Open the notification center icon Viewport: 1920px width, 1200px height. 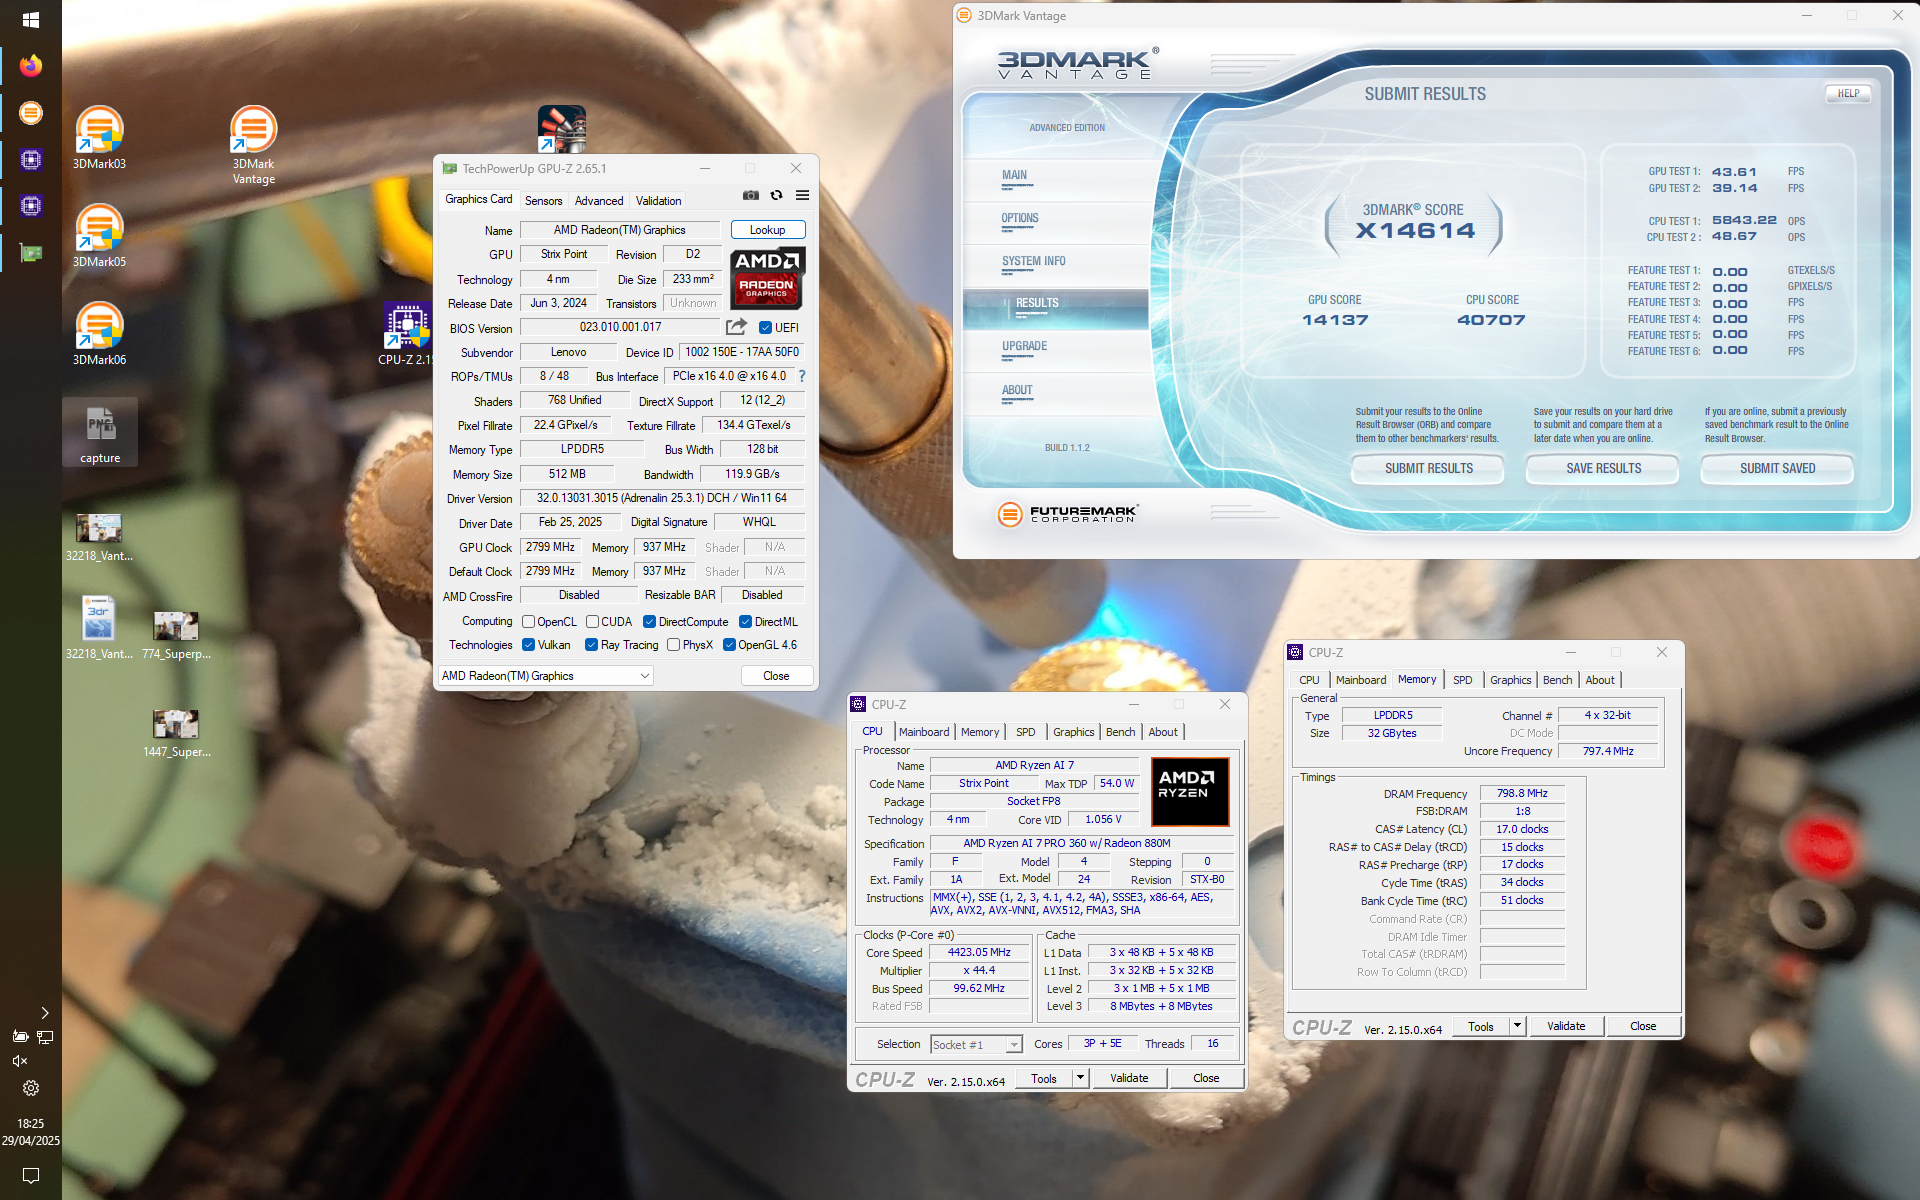(x=31, y=1176)
